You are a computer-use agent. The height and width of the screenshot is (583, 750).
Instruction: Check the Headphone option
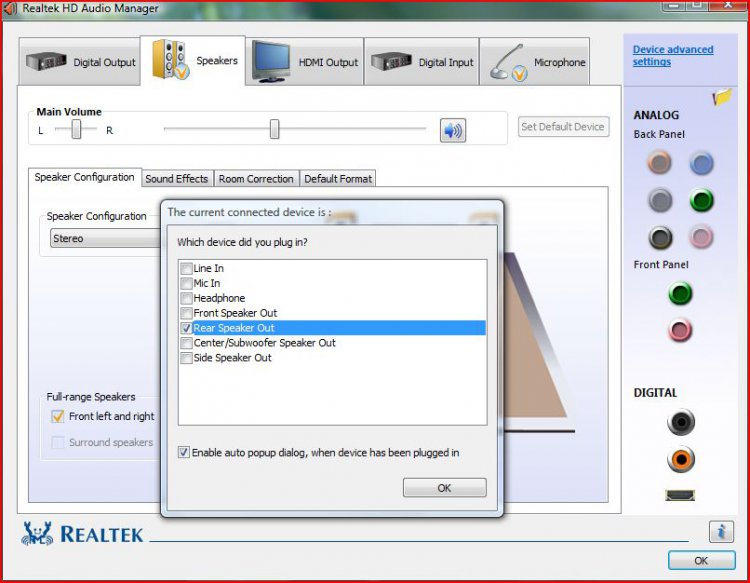click(x=187, y=298)
